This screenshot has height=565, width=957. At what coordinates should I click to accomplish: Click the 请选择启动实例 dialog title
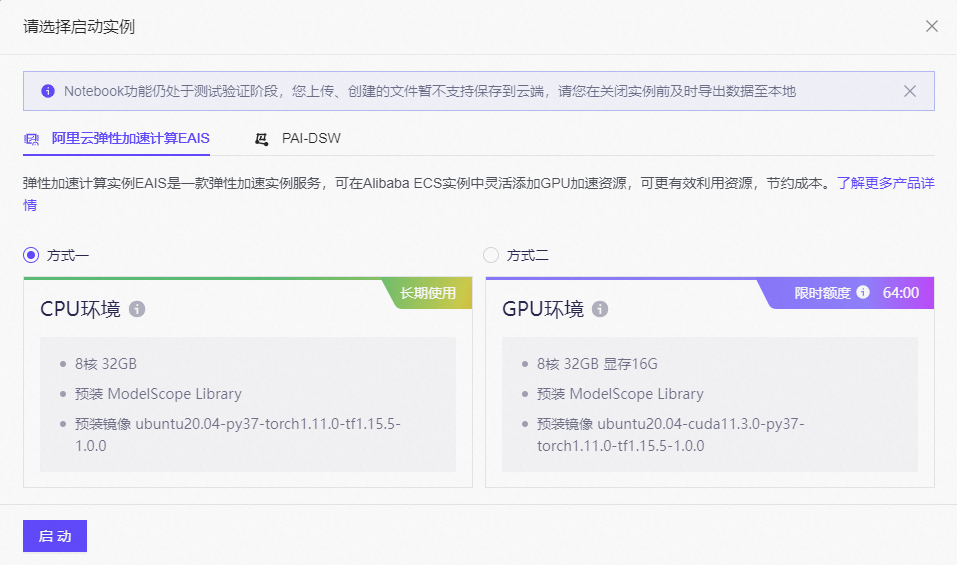click(x=79, y=27)
